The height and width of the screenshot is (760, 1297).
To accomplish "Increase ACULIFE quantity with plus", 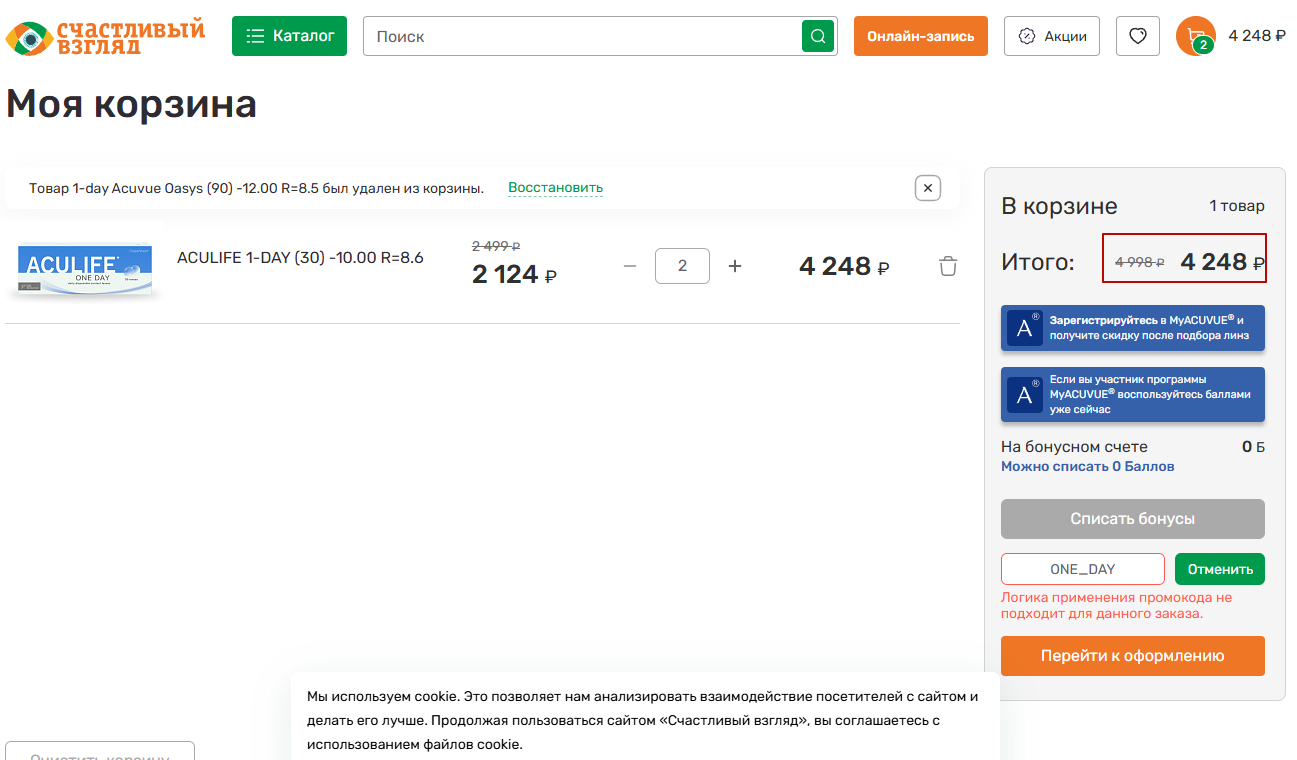I will (x=735, y=266).
